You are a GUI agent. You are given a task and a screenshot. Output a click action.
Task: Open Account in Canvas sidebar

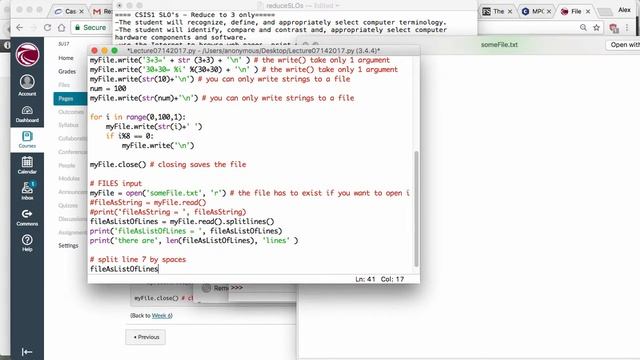click(27, 85)
